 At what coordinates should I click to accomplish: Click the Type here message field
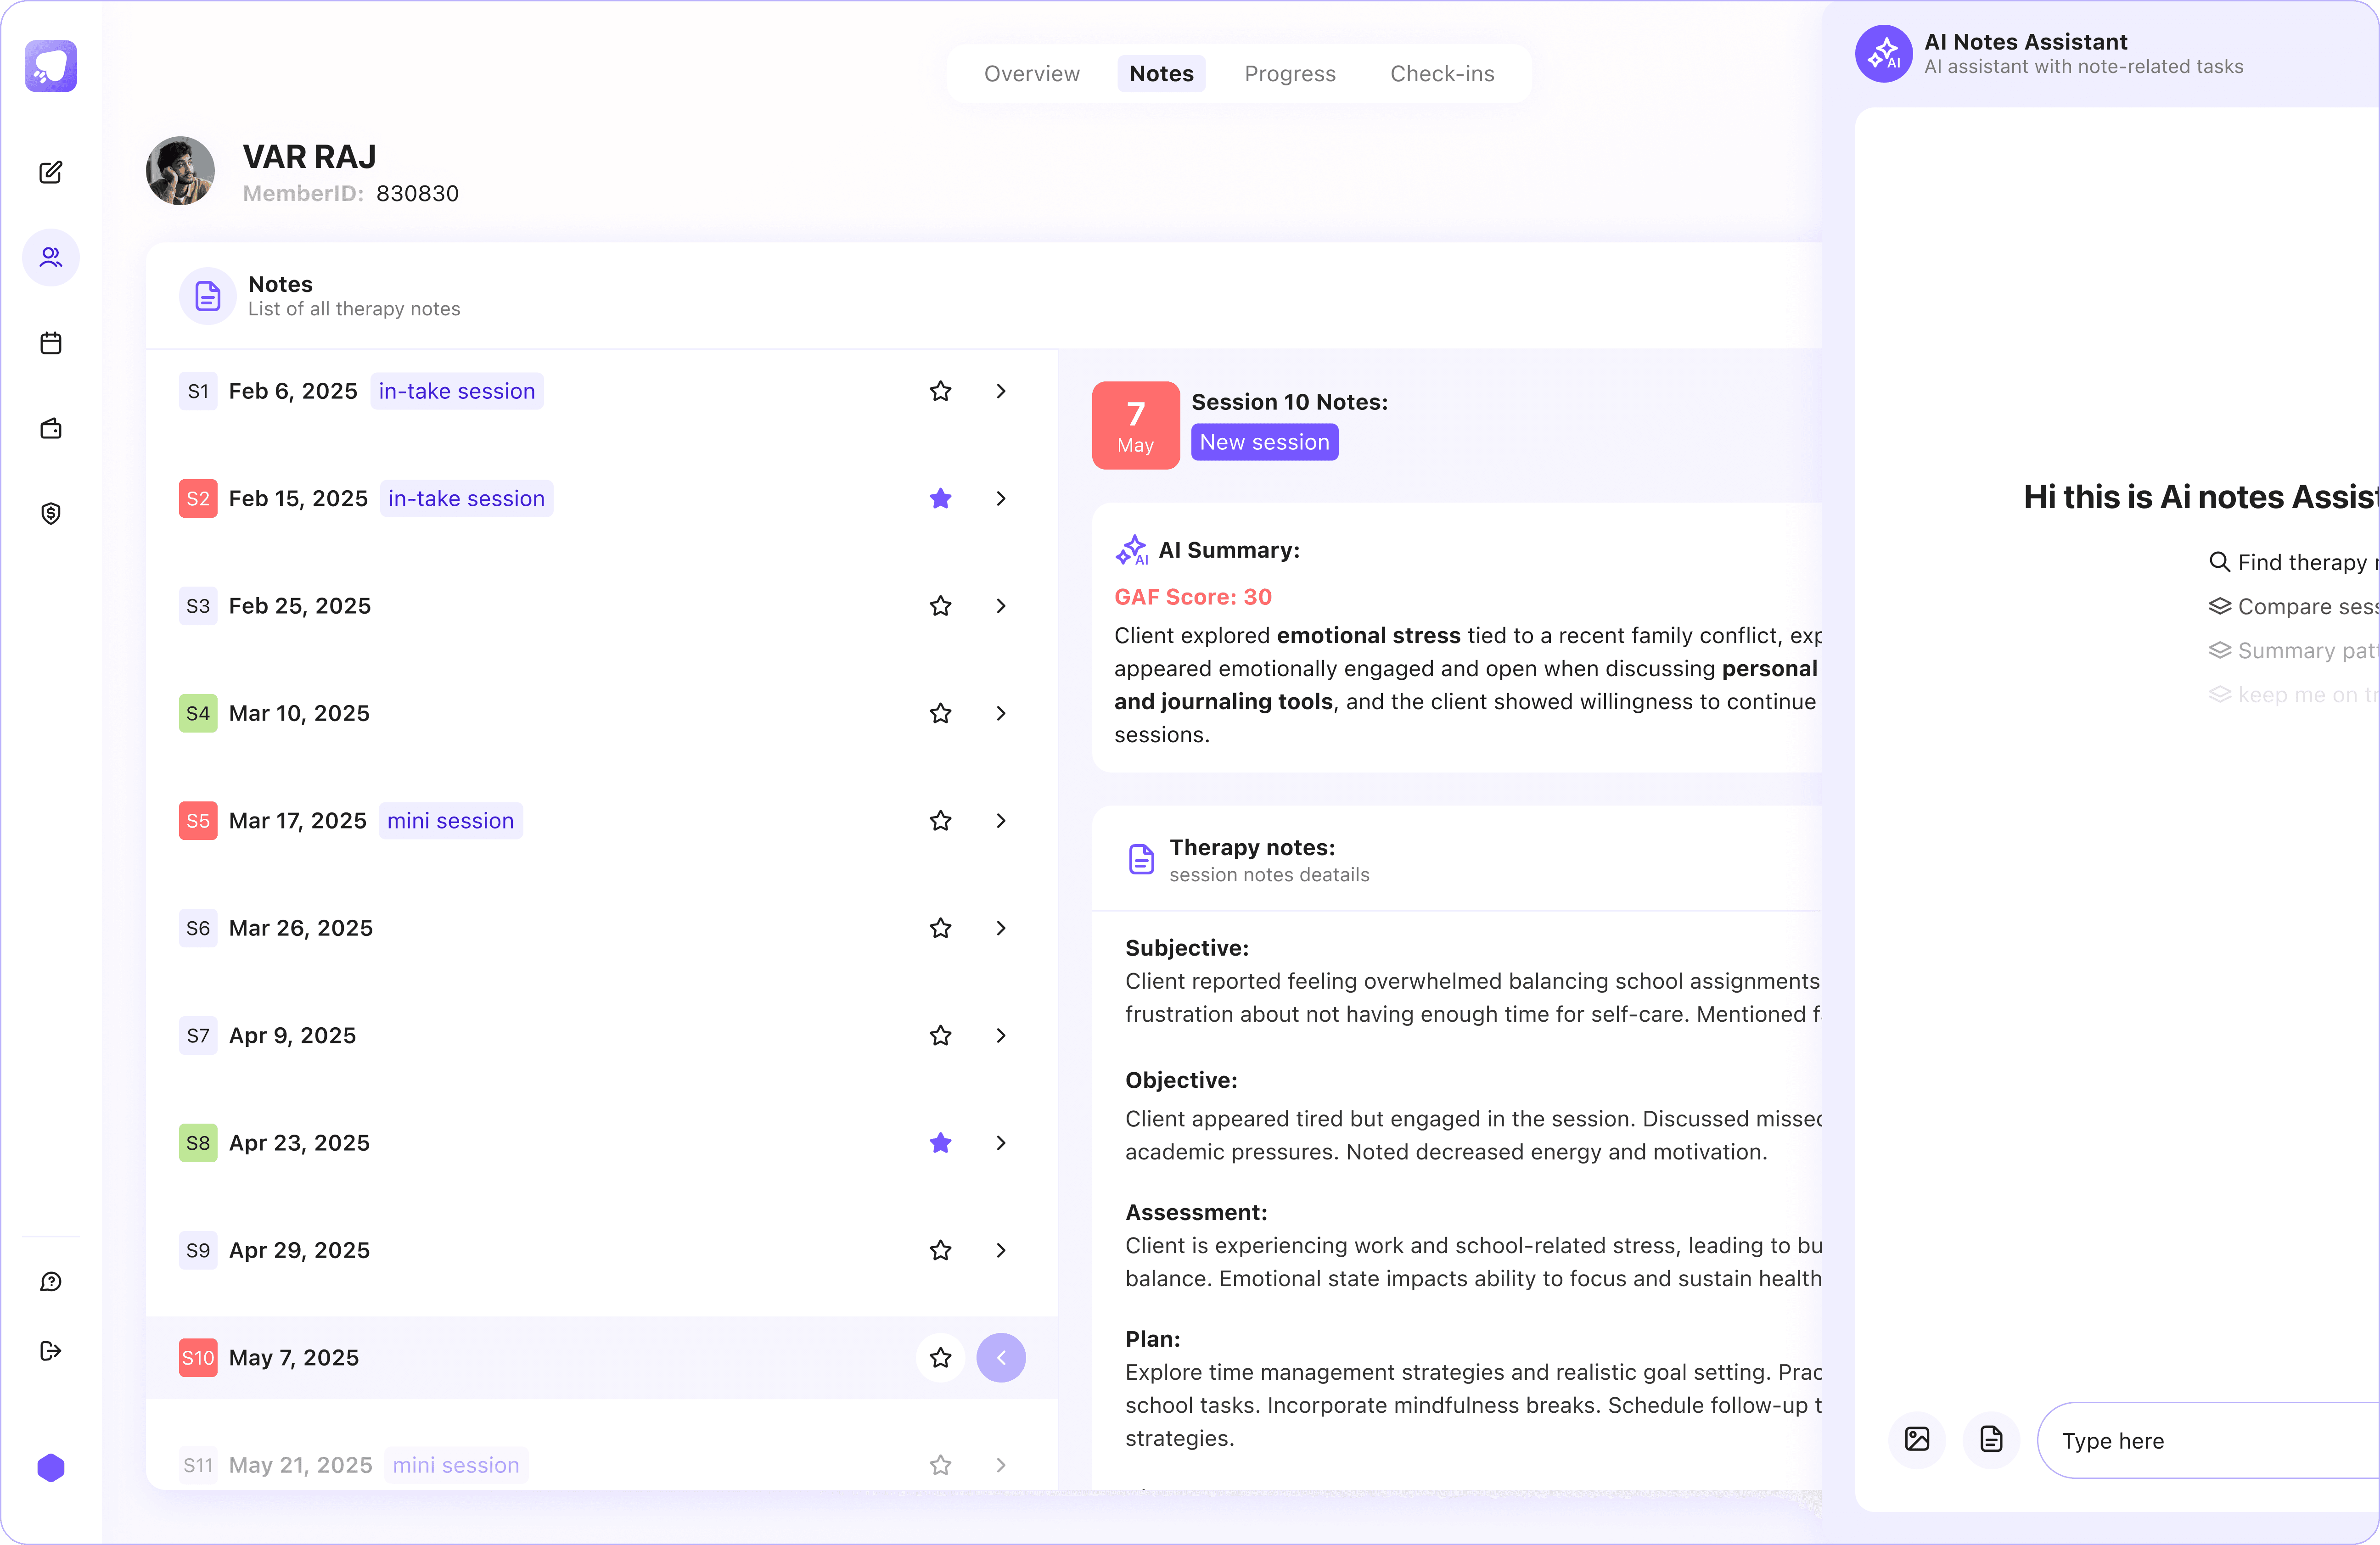click(x=2200, y=1440)
